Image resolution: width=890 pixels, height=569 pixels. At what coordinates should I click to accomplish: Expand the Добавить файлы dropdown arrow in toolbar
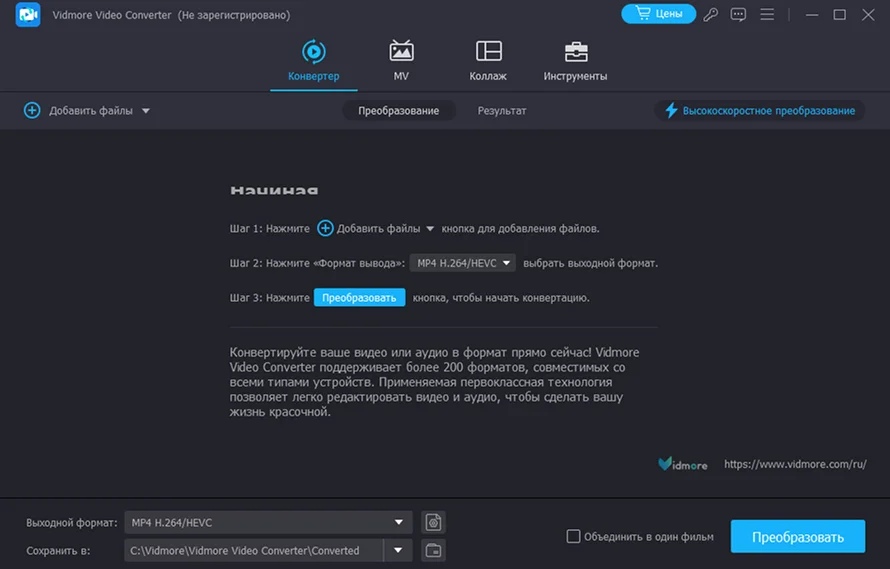click(x=146, y=111)
